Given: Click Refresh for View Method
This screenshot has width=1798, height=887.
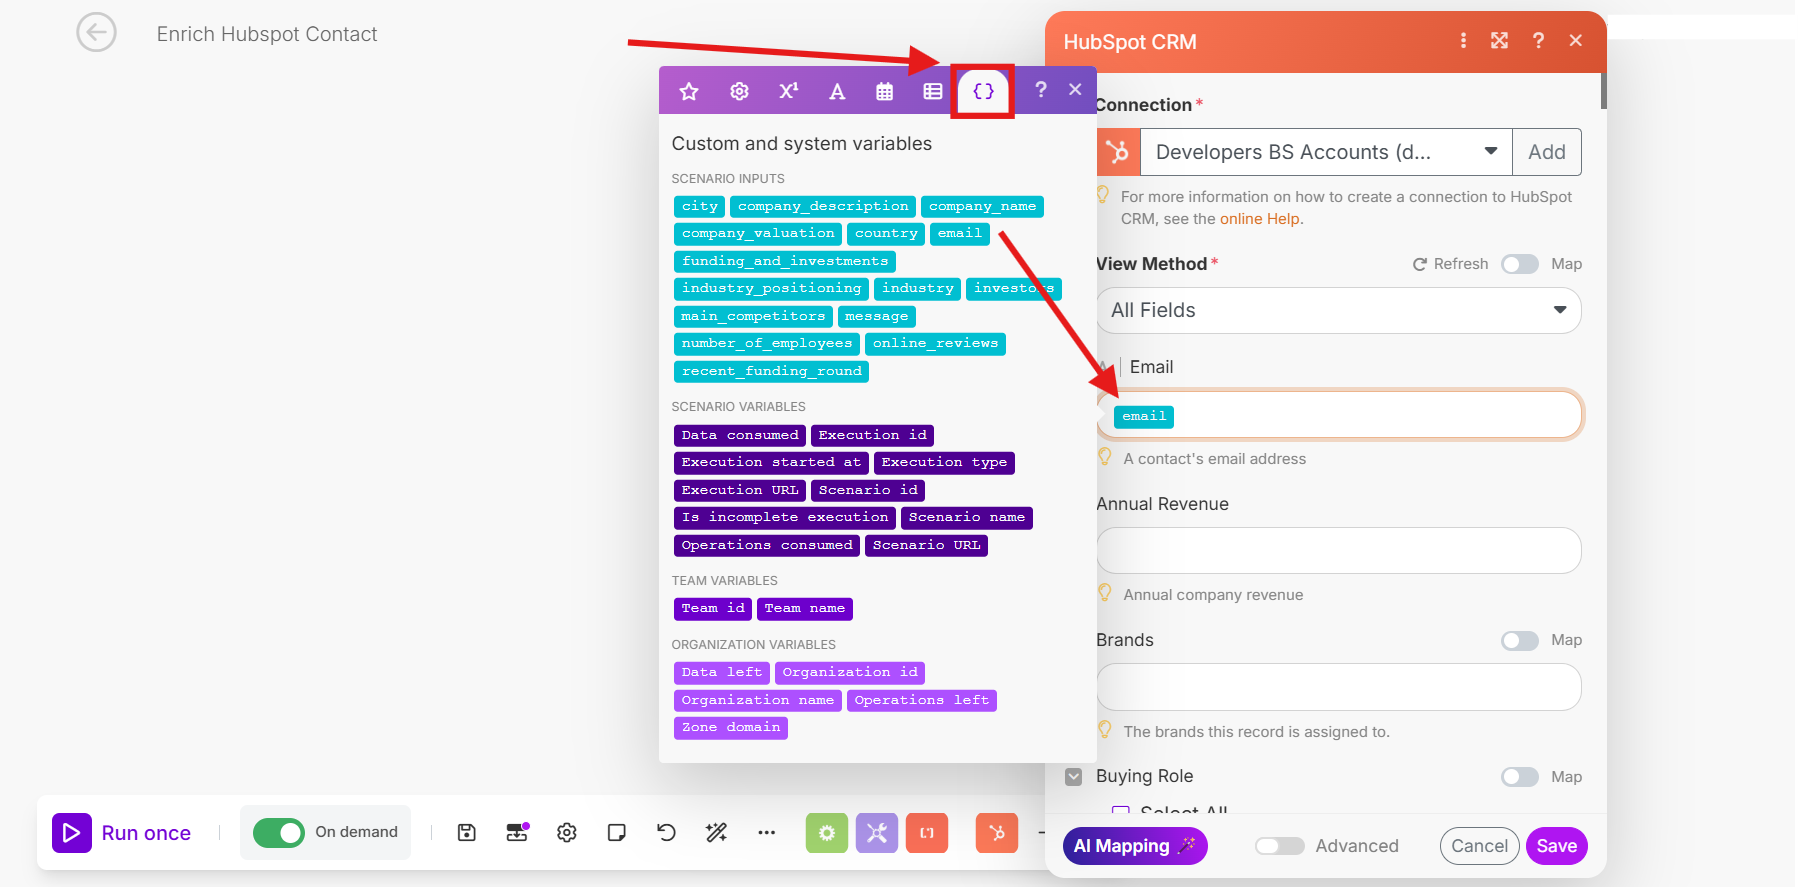Looking at the screenshot, I should (1450, 264).
